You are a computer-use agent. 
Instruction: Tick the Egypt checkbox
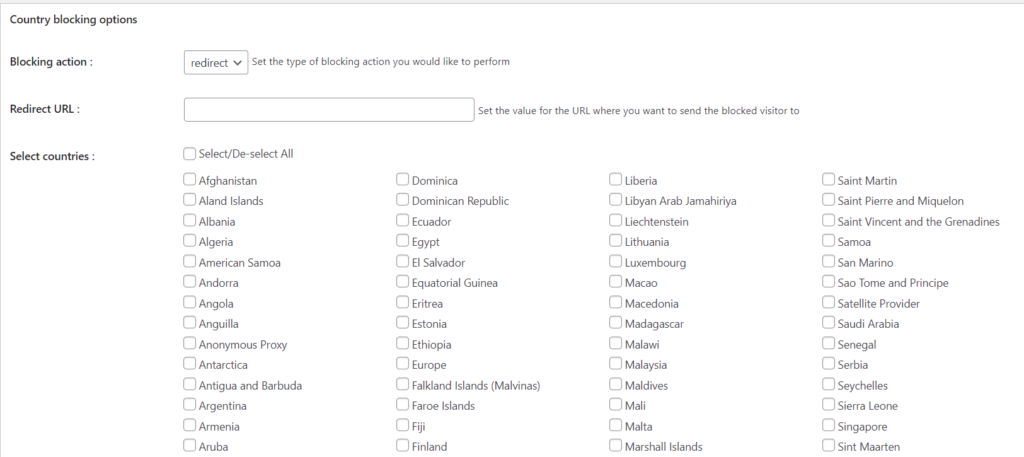[403, 241]
